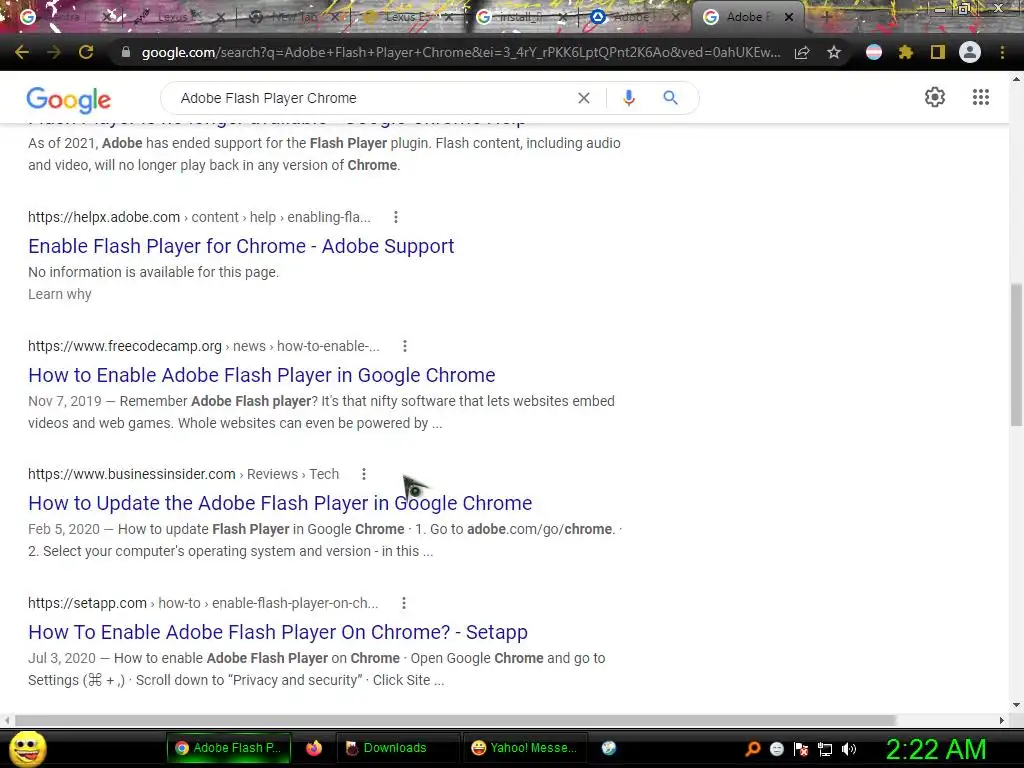Open the Setapp How To Enable Flash result

click(278, 632)
